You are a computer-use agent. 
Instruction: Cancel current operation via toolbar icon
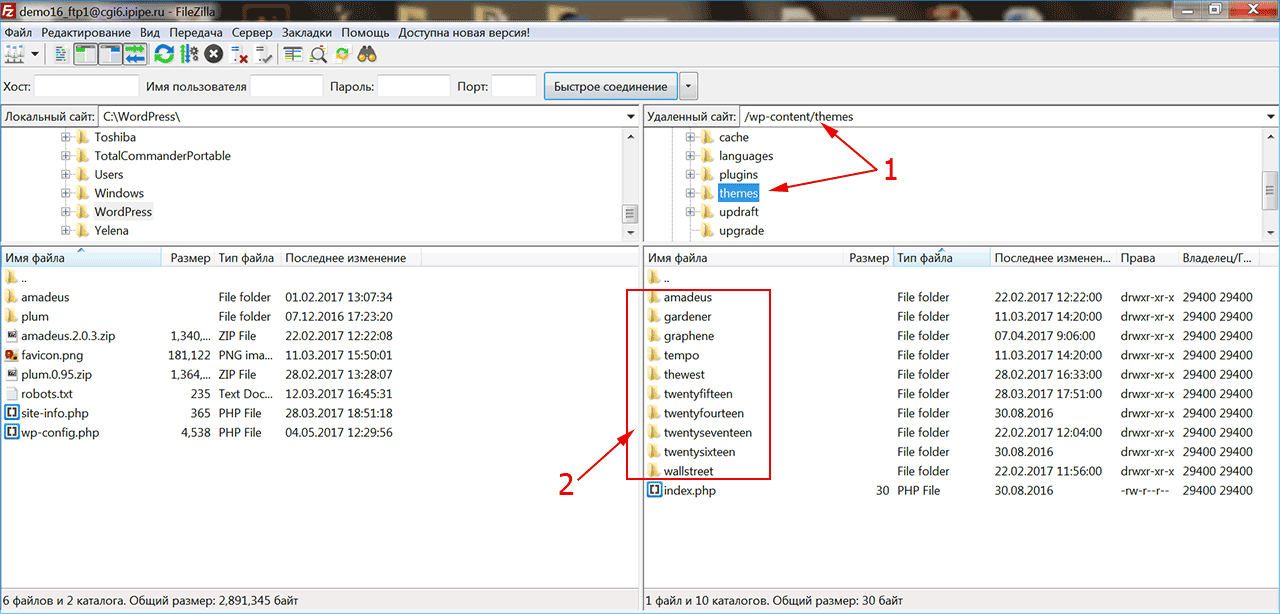pos(213,54)
